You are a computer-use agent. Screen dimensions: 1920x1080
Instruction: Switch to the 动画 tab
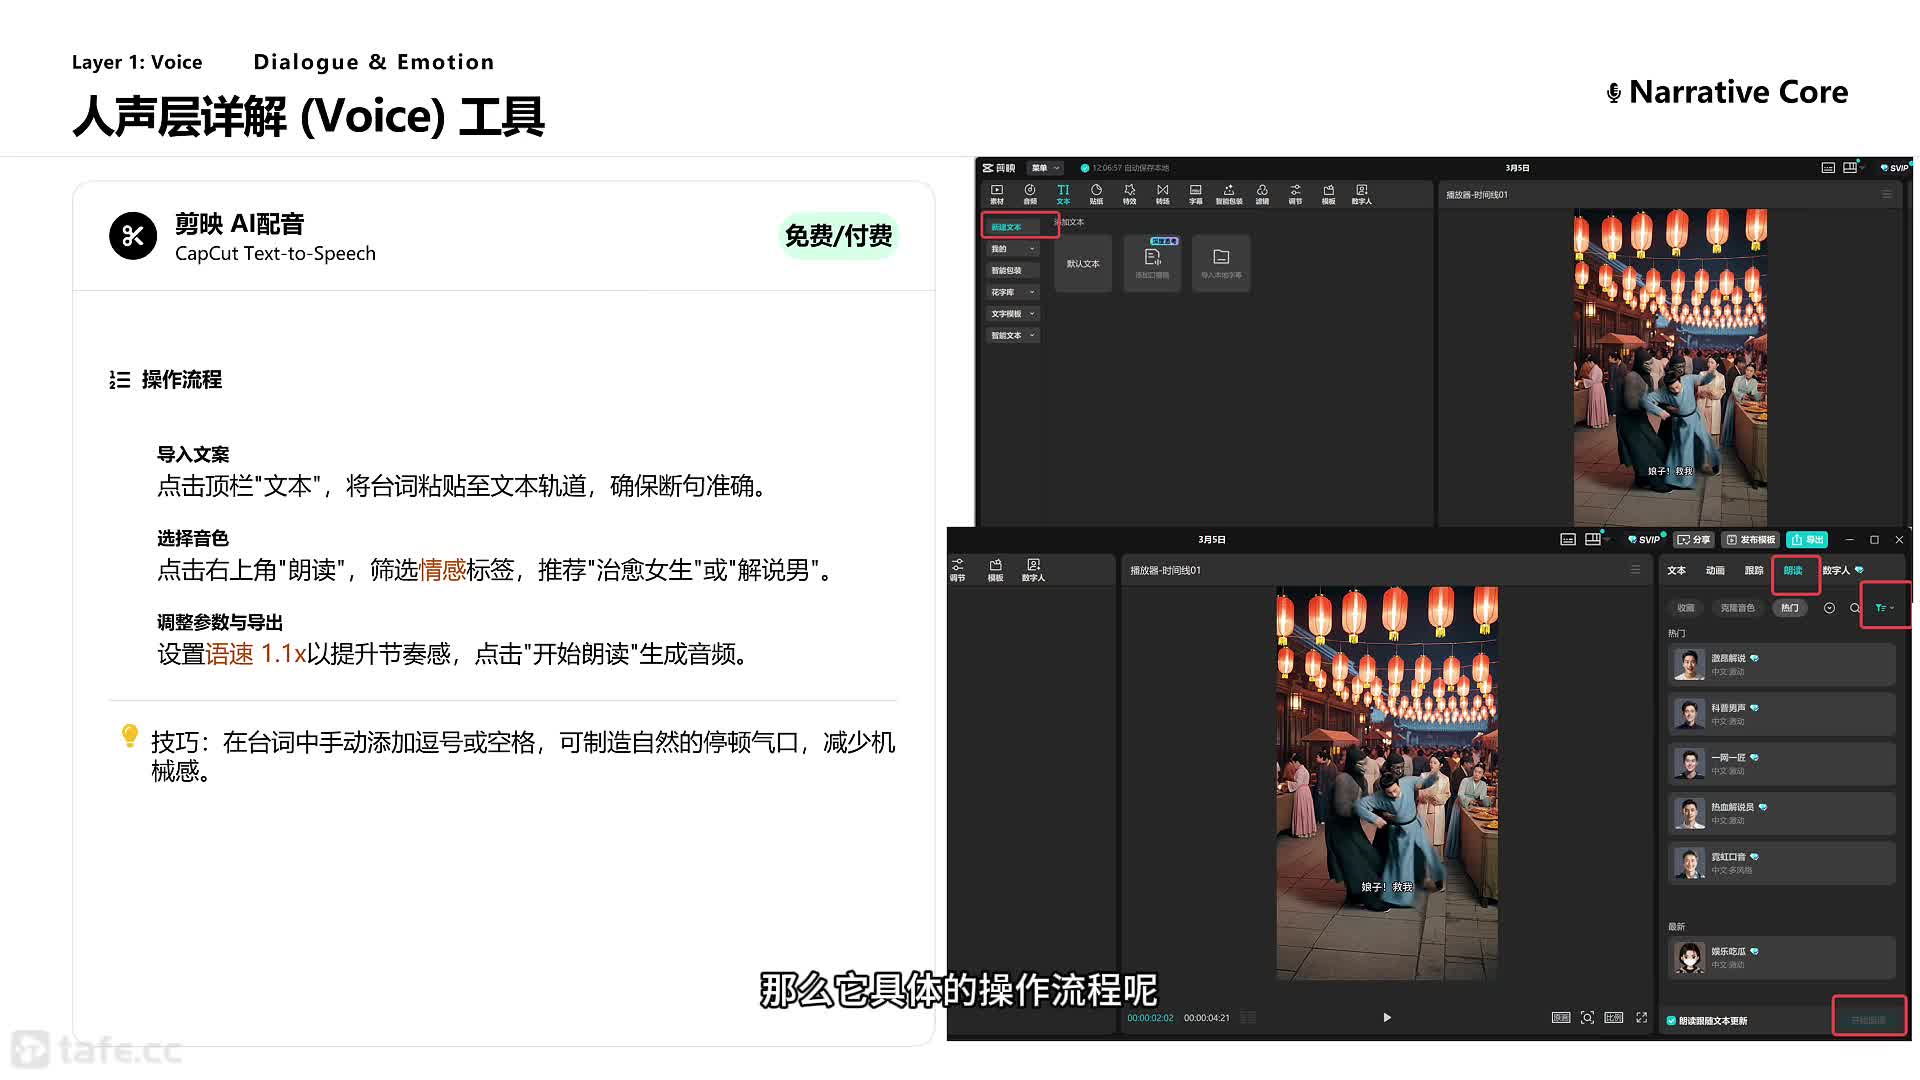(x=1715, y=570)
